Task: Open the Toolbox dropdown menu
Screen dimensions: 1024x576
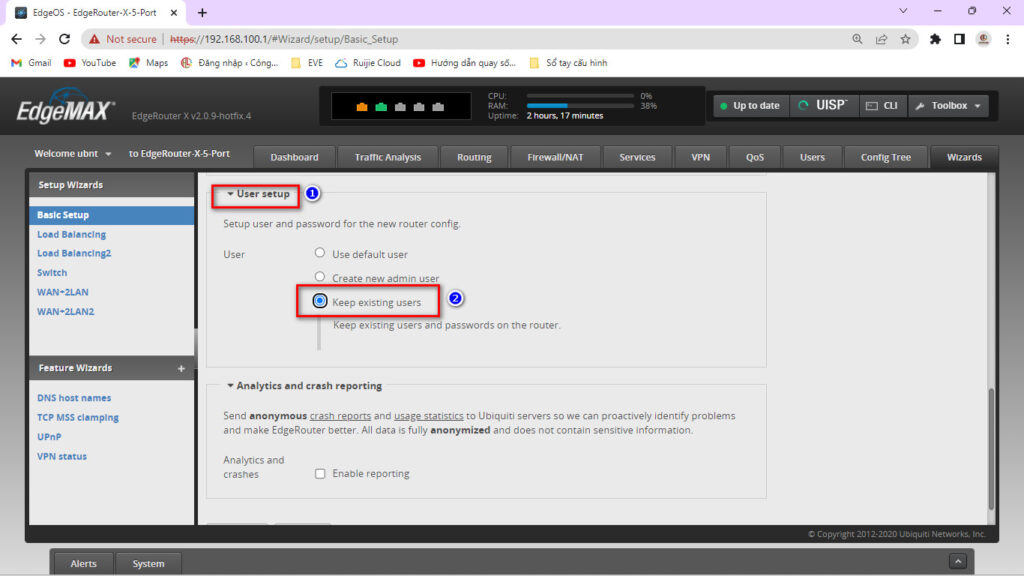Action: pos(948,106)
